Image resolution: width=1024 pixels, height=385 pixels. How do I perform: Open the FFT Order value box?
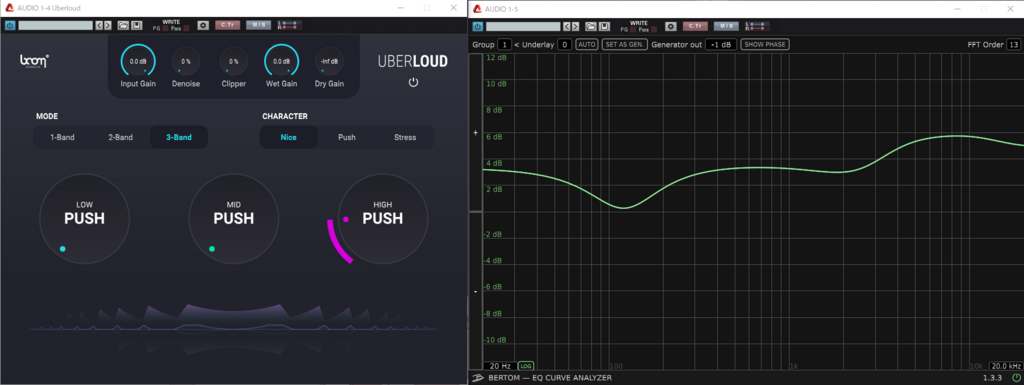[1014, 44]
